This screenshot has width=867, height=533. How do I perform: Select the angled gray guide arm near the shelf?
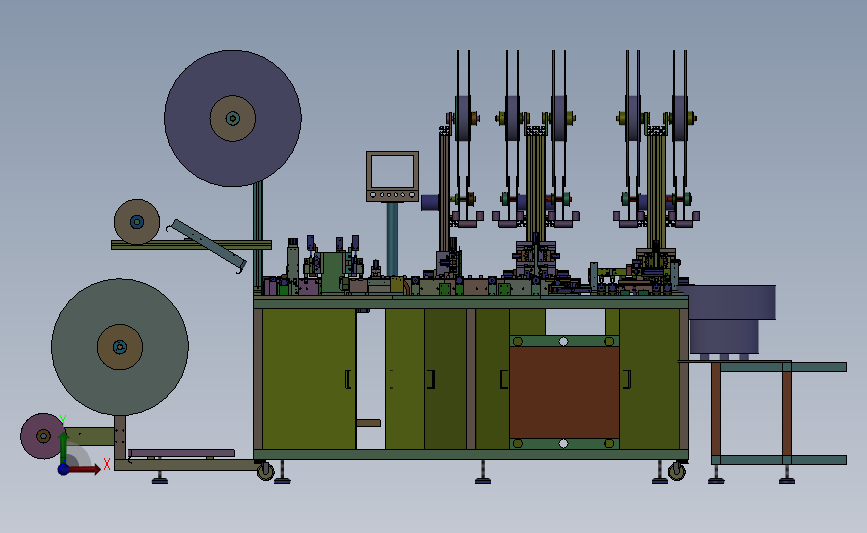click(207, 245)
